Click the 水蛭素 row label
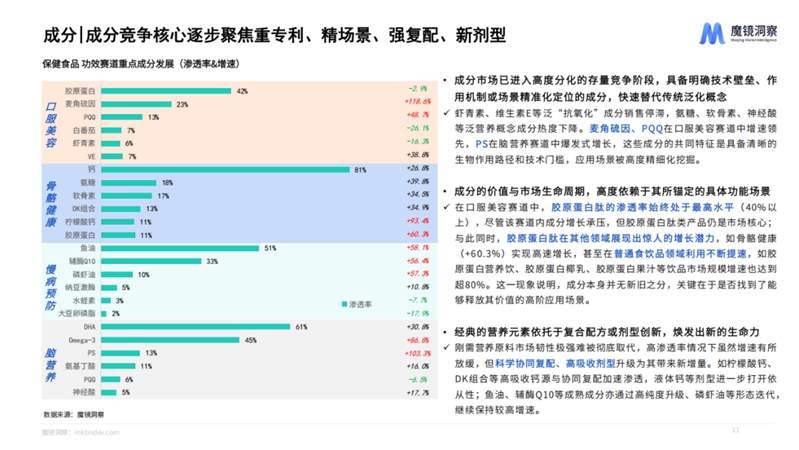Viewport: 799px width, 450px height. pyautogui.click(x=84, y=300)
